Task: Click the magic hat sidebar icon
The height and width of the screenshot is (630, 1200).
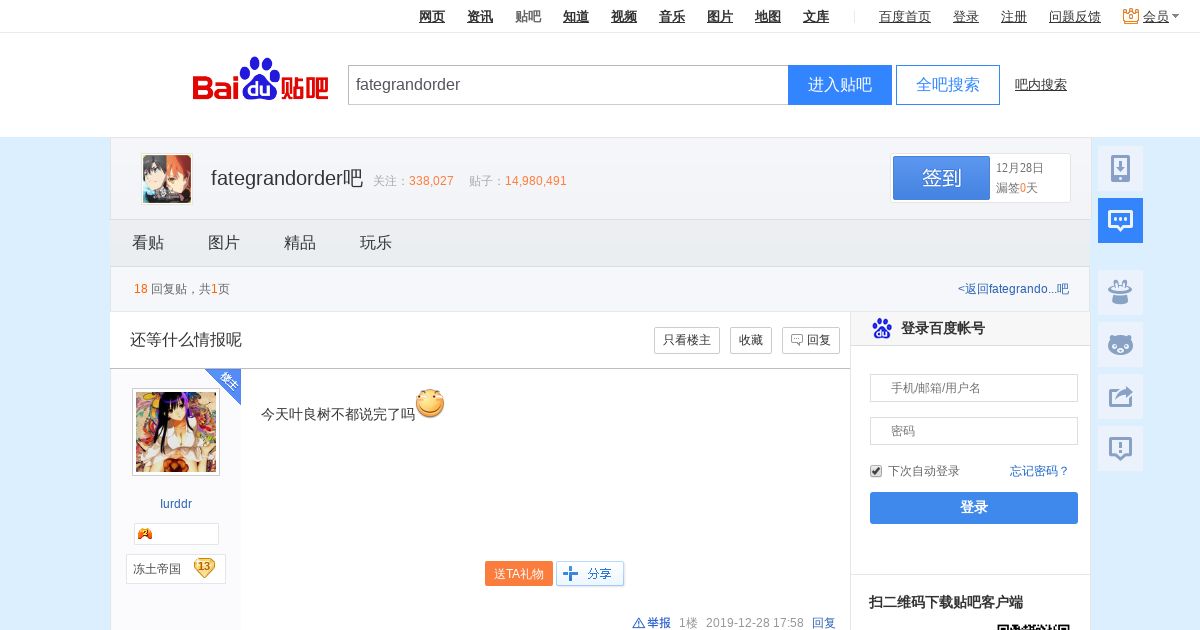Action: (x=1120, y=293)
